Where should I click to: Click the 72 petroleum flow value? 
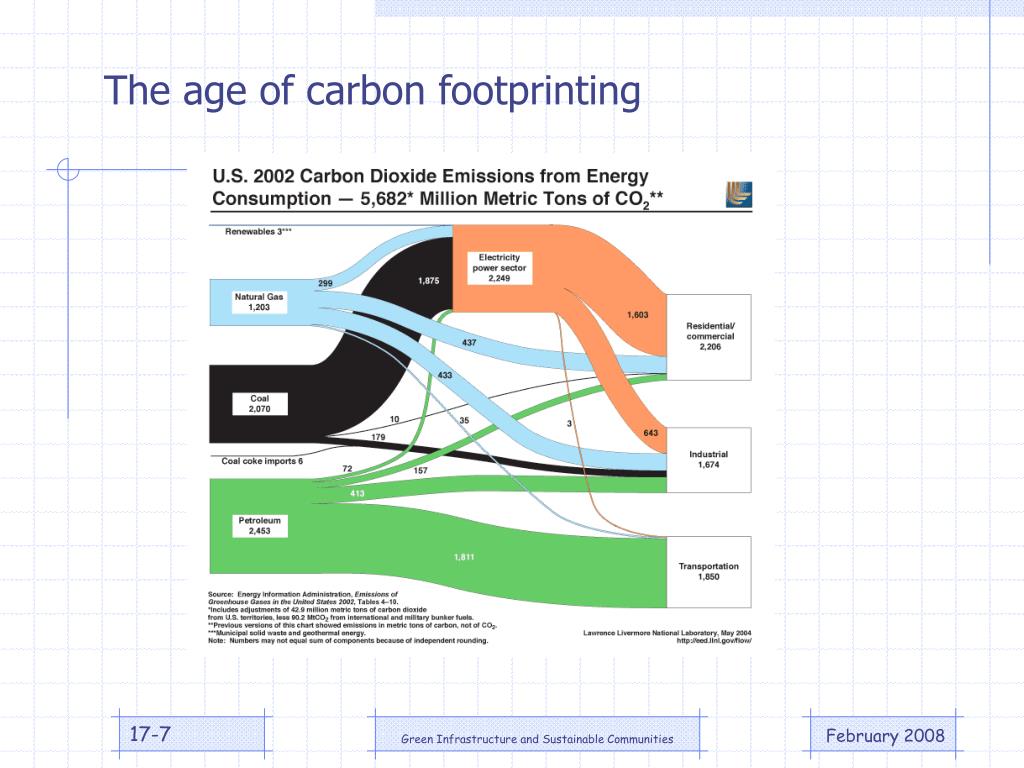pos(347,469)
